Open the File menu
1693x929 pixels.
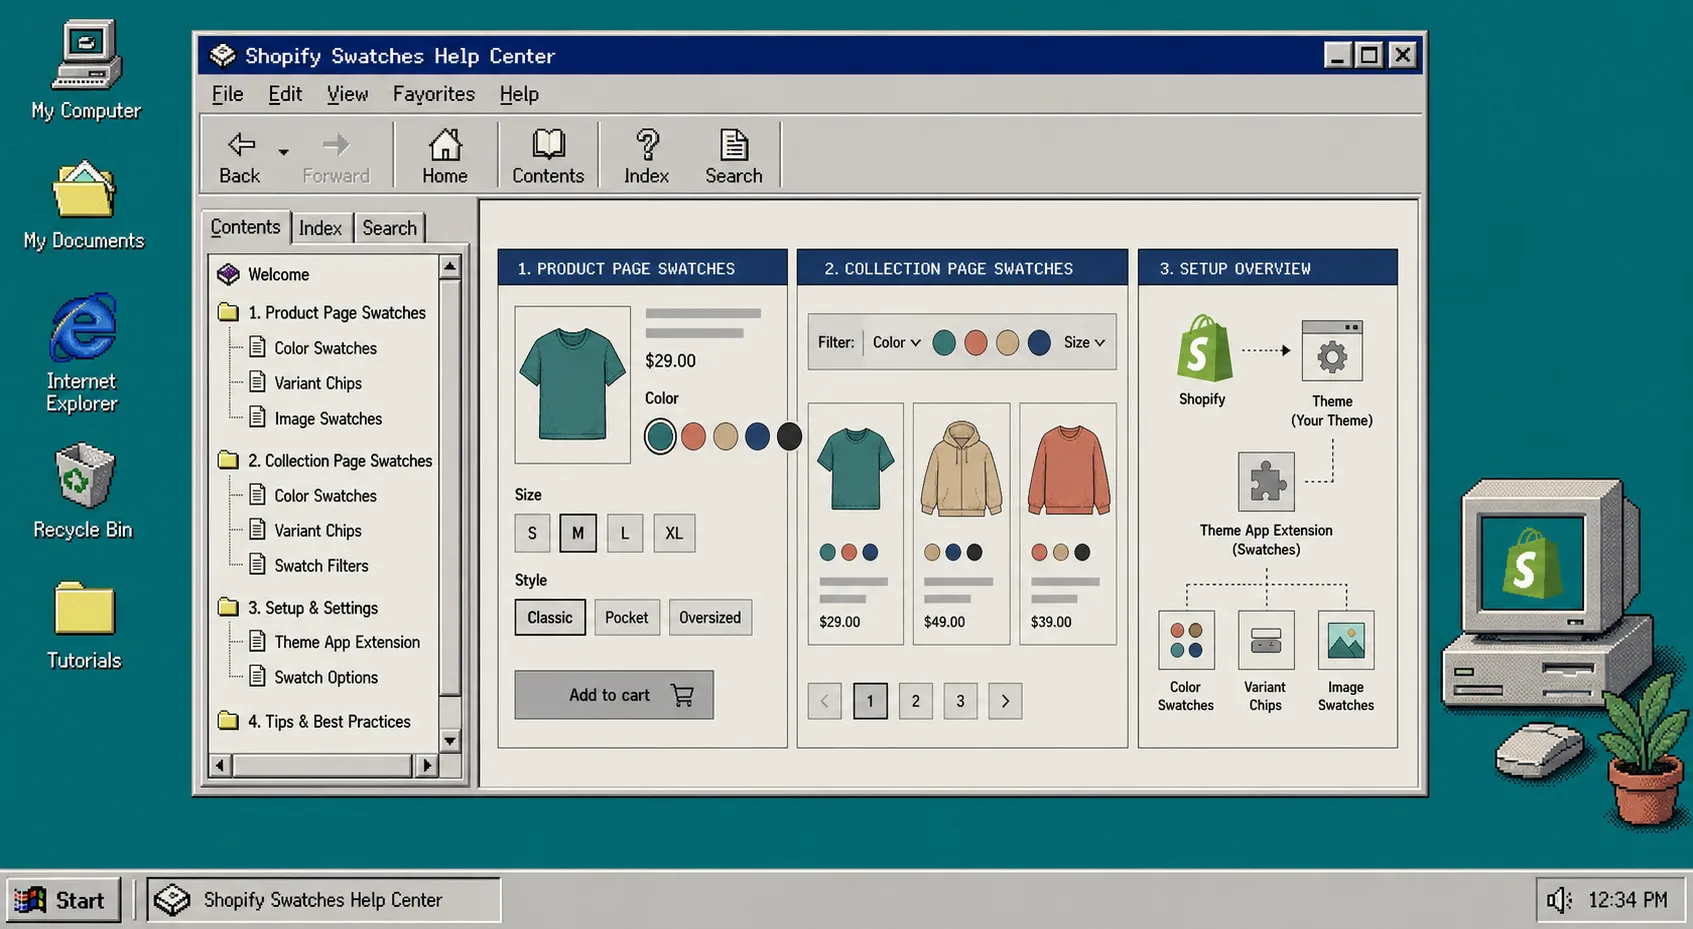click(x=228, y=94)
